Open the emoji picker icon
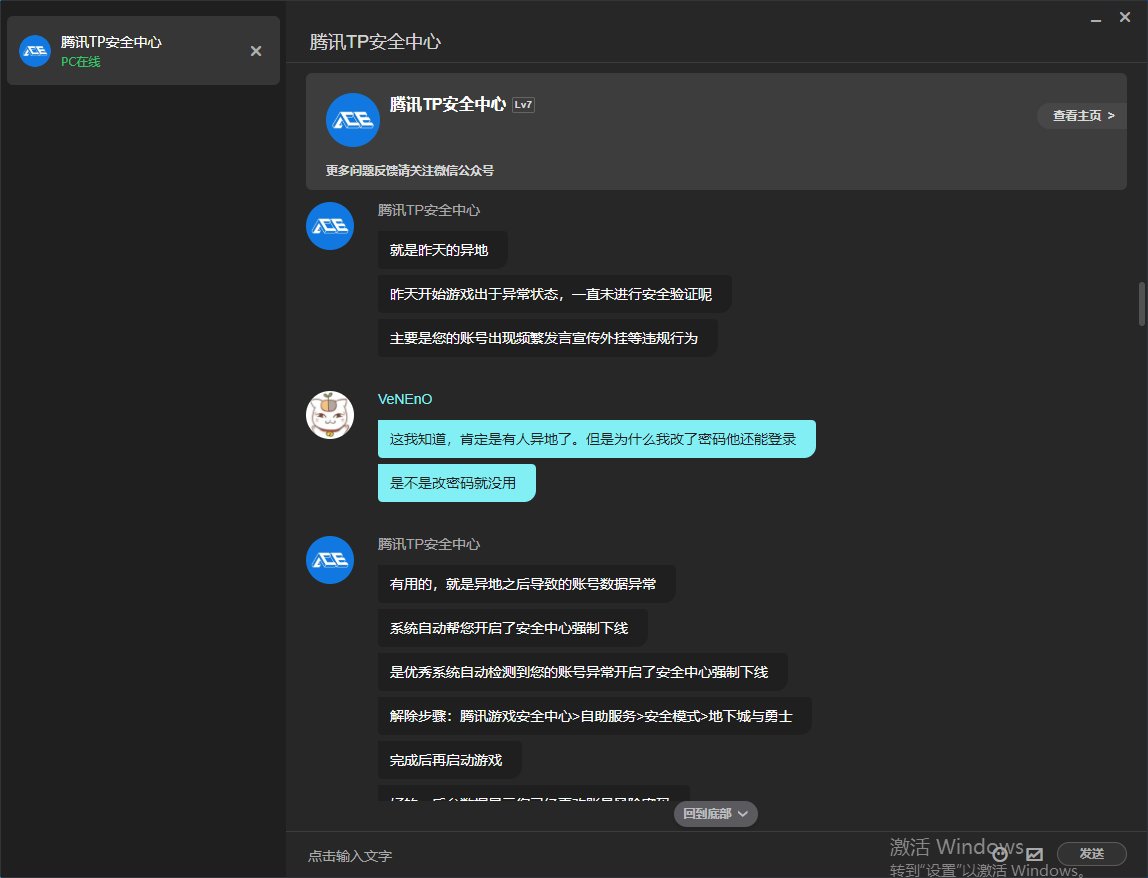 tap(999, 854)
